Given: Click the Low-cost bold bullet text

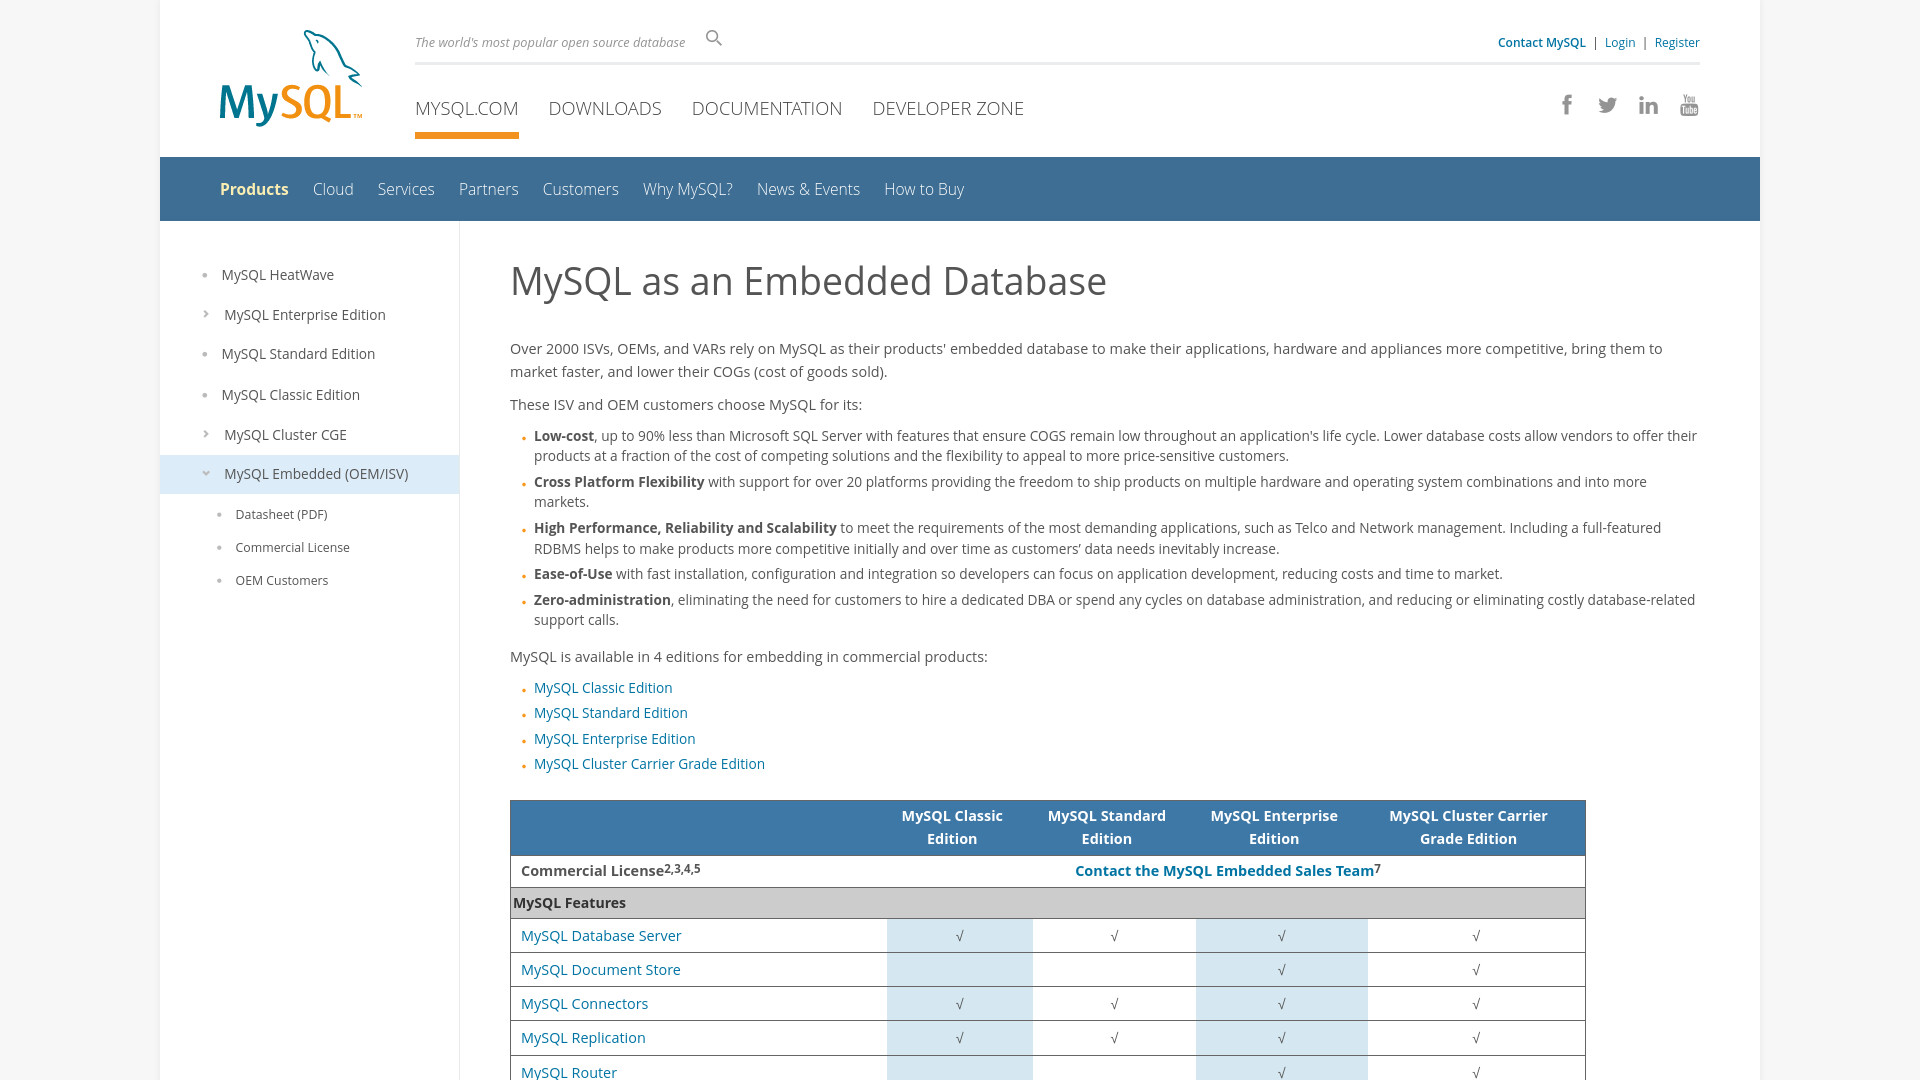Looking at the screenshot, I should pyautogui.click(x=564, y=436).
